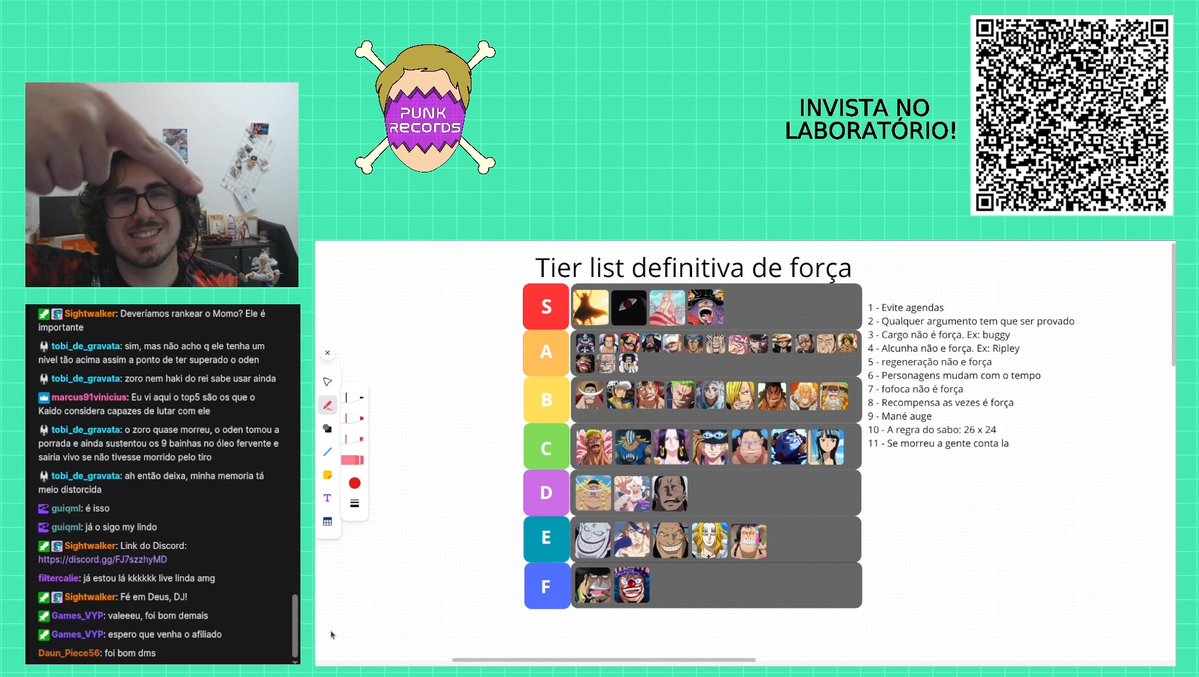Close the whiteboard toolbar with the X
The width and height of the screenshot is (1199, 677).
tap(327, 353)
